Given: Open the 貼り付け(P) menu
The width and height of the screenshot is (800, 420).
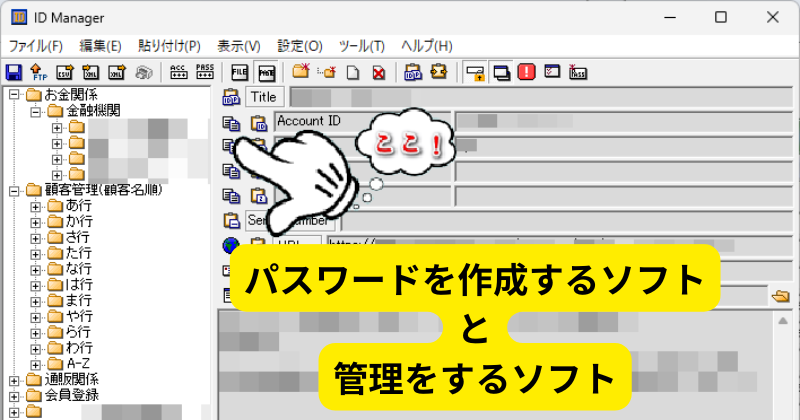Looking at the screenshot, I should (169, 46).
